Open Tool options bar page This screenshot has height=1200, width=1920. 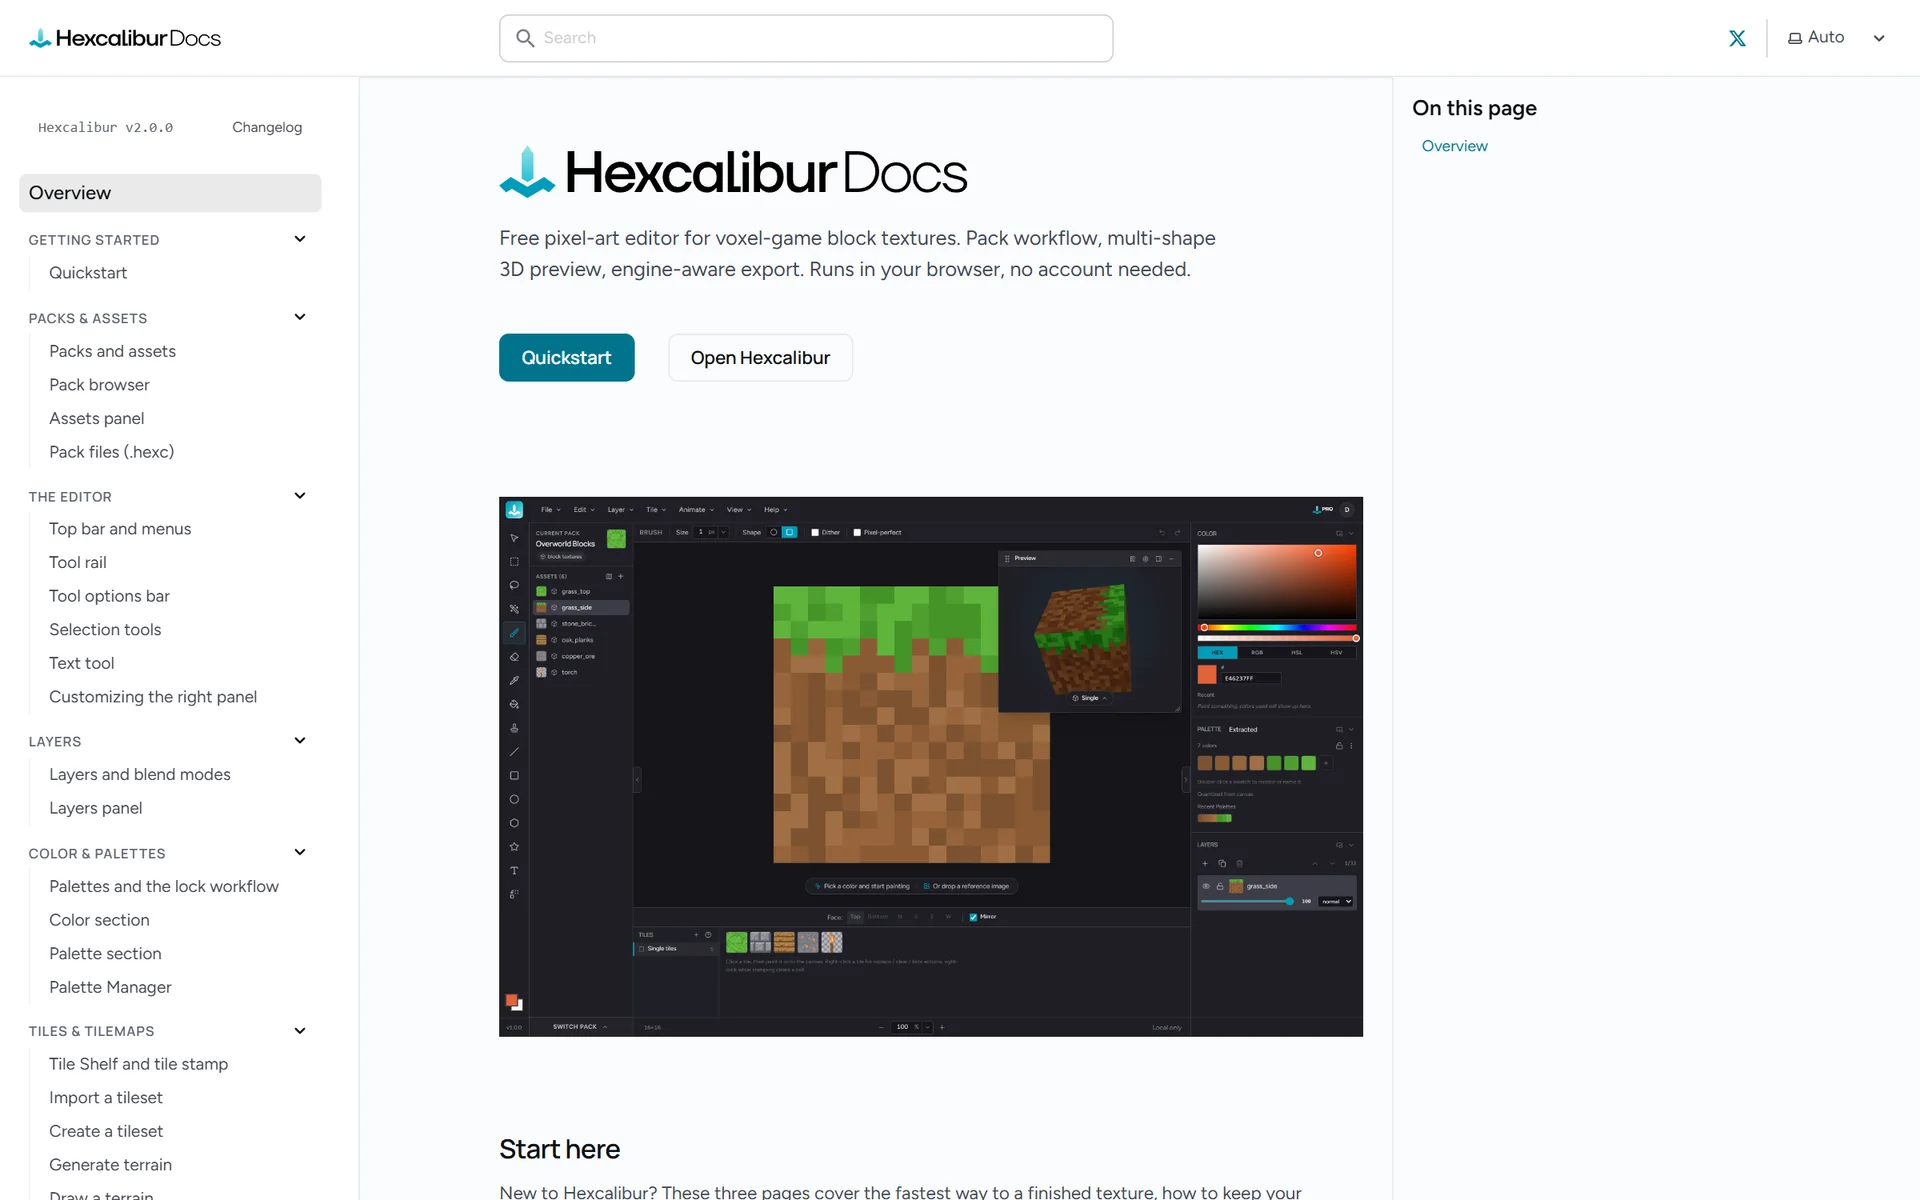(109, 596)
